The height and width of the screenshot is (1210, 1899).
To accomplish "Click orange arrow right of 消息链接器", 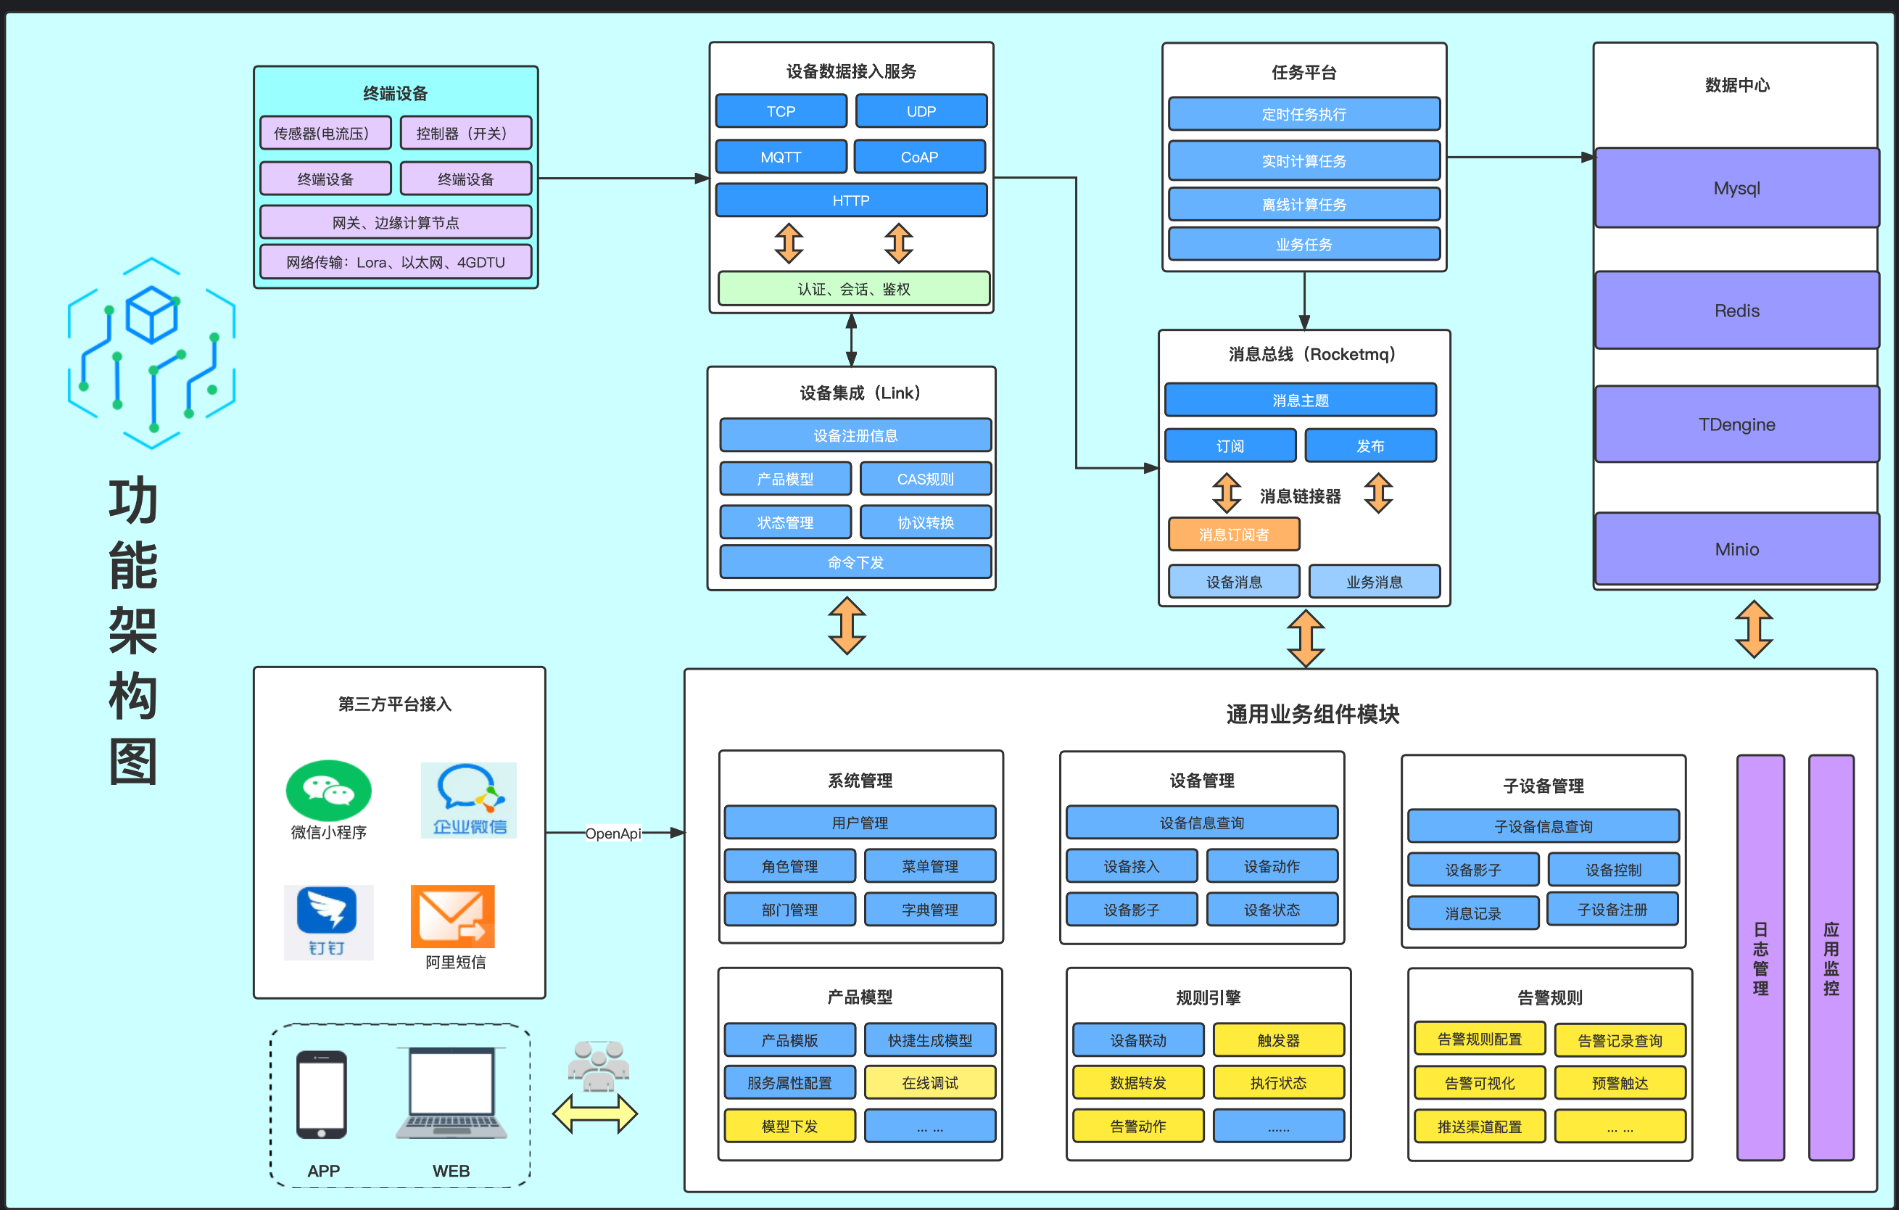I will click(1379, 493).
